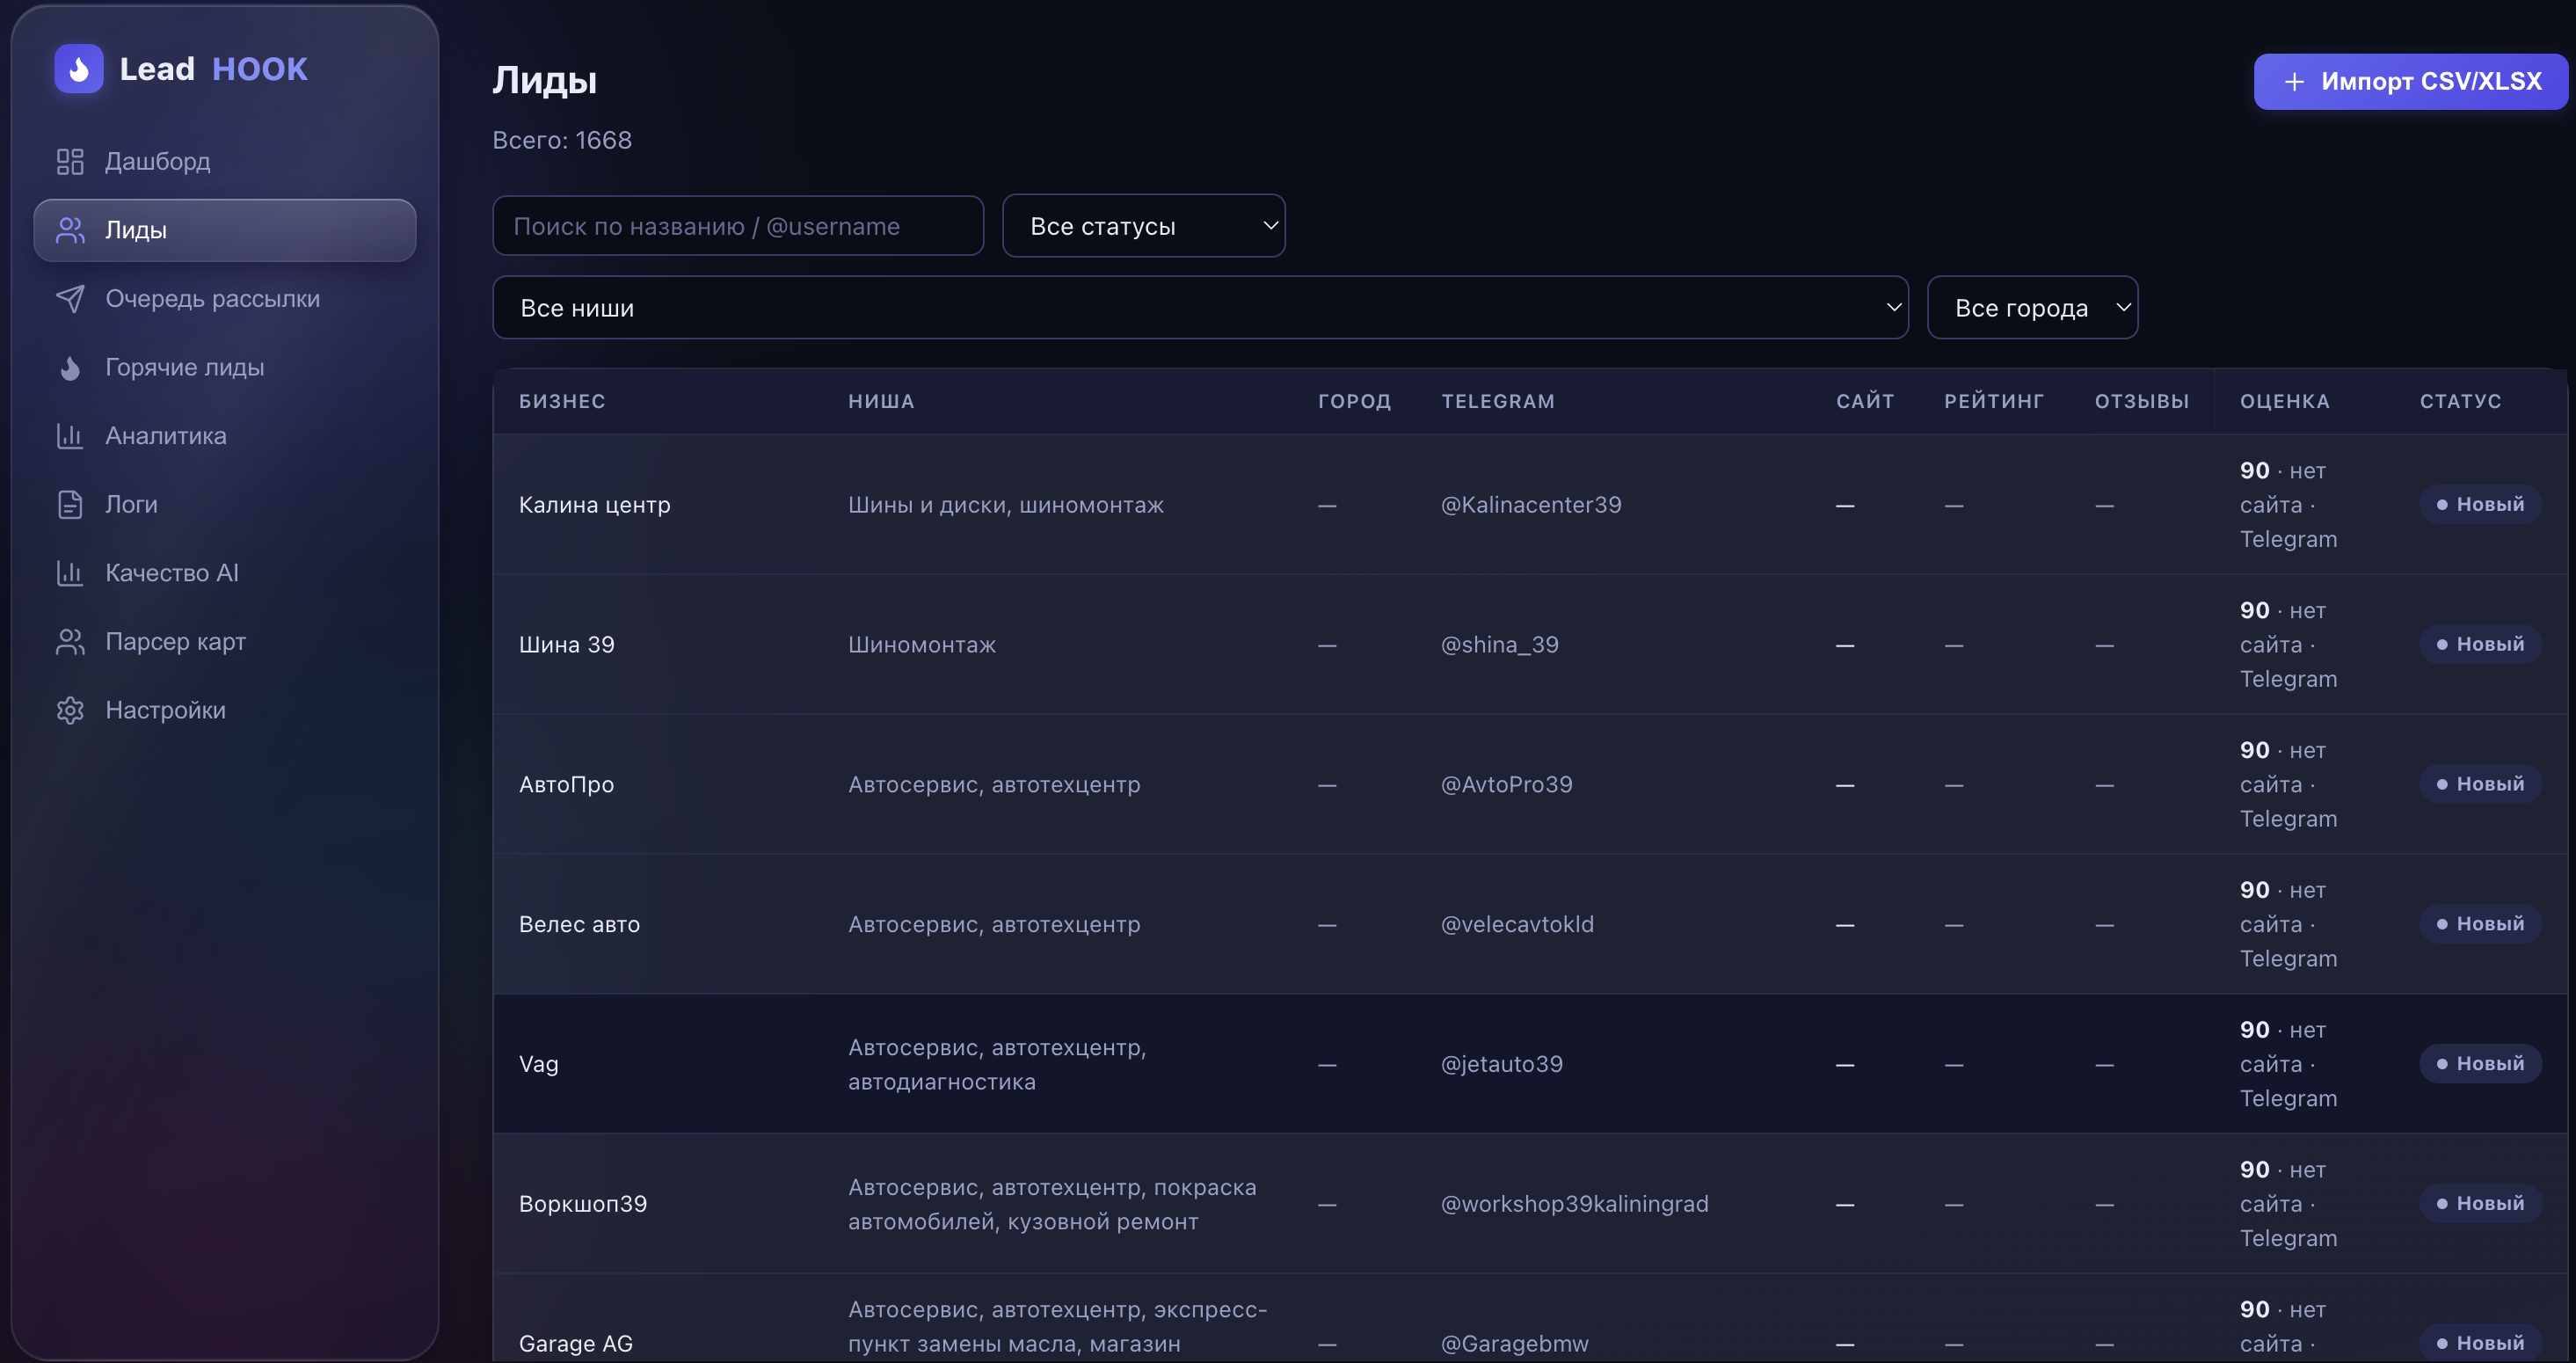Go to Горячие лиды
This screenshot has width=2576, height=1363.
pyautogui.click(x=225, y=367)
